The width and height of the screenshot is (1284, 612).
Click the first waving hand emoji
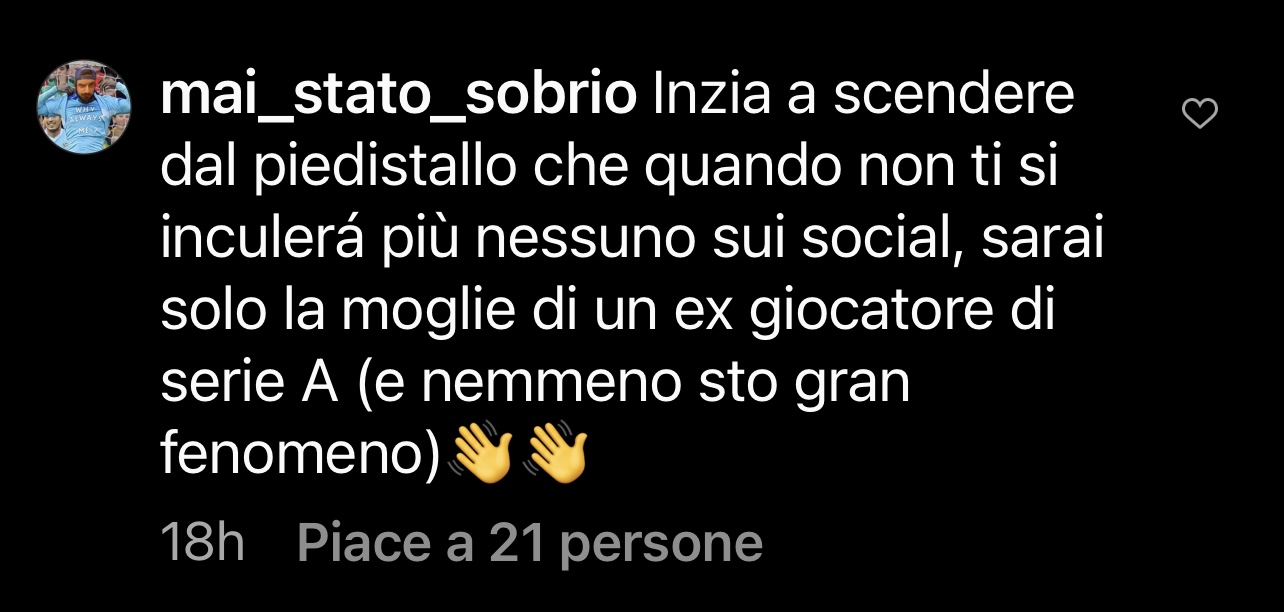(x=482, y=455)
